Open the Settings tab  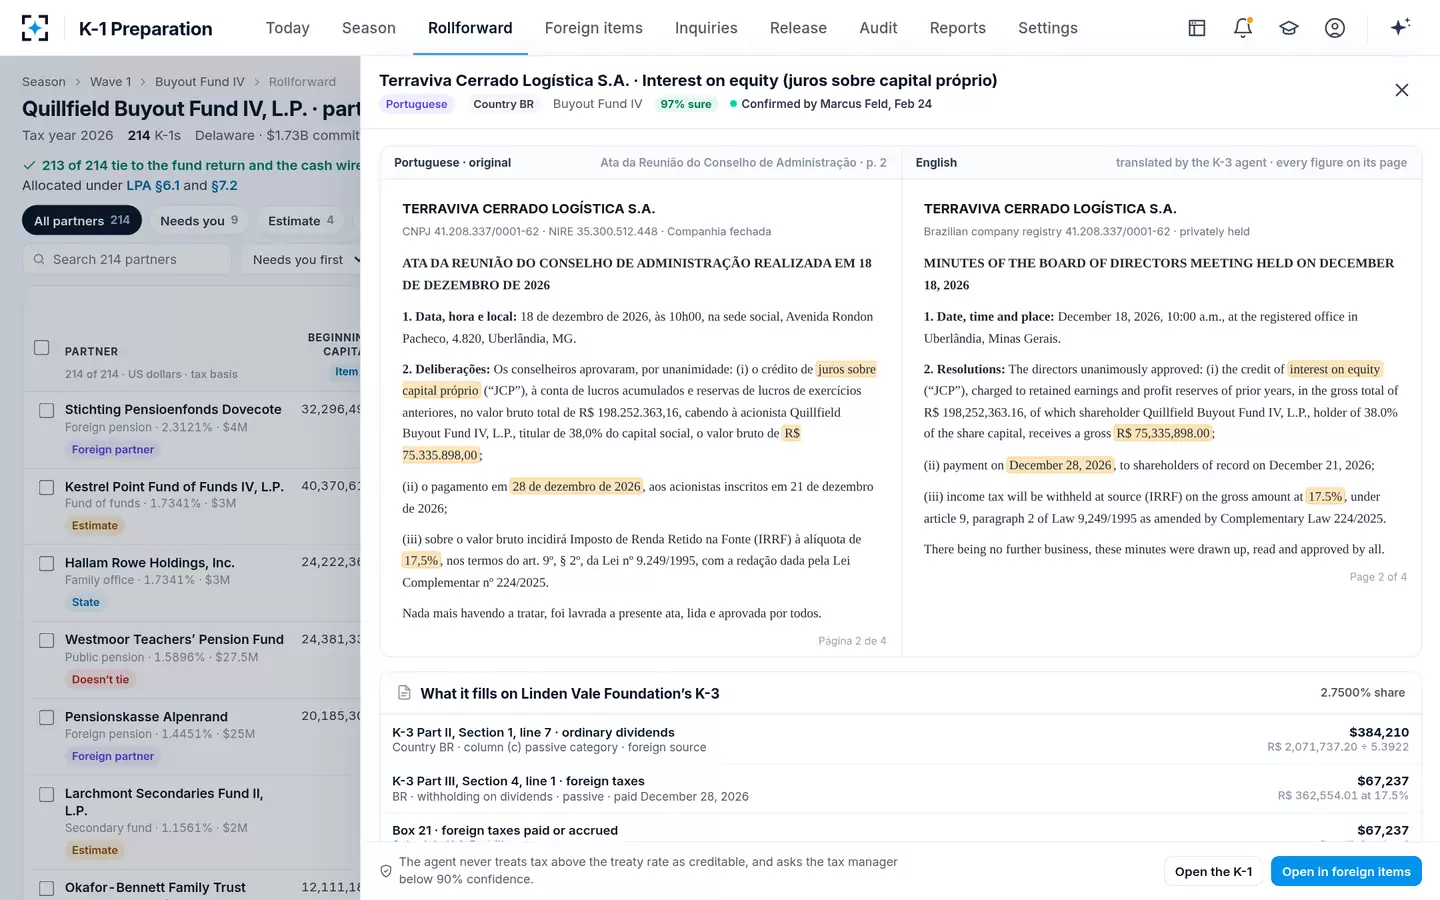tap(1048, 28)
